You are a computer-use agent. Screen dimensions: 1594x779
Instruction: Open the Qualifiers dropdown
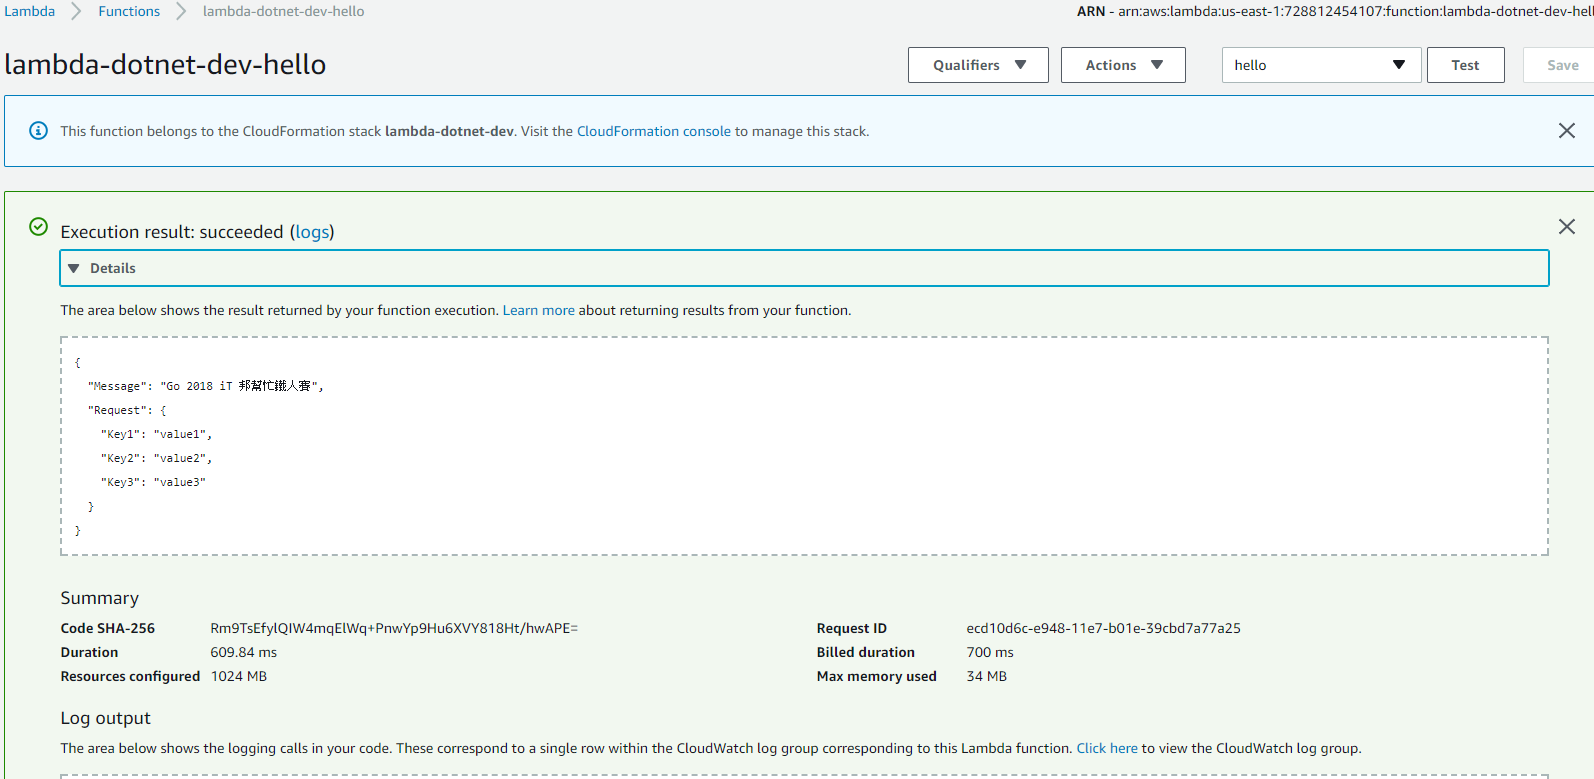(977, 65)
